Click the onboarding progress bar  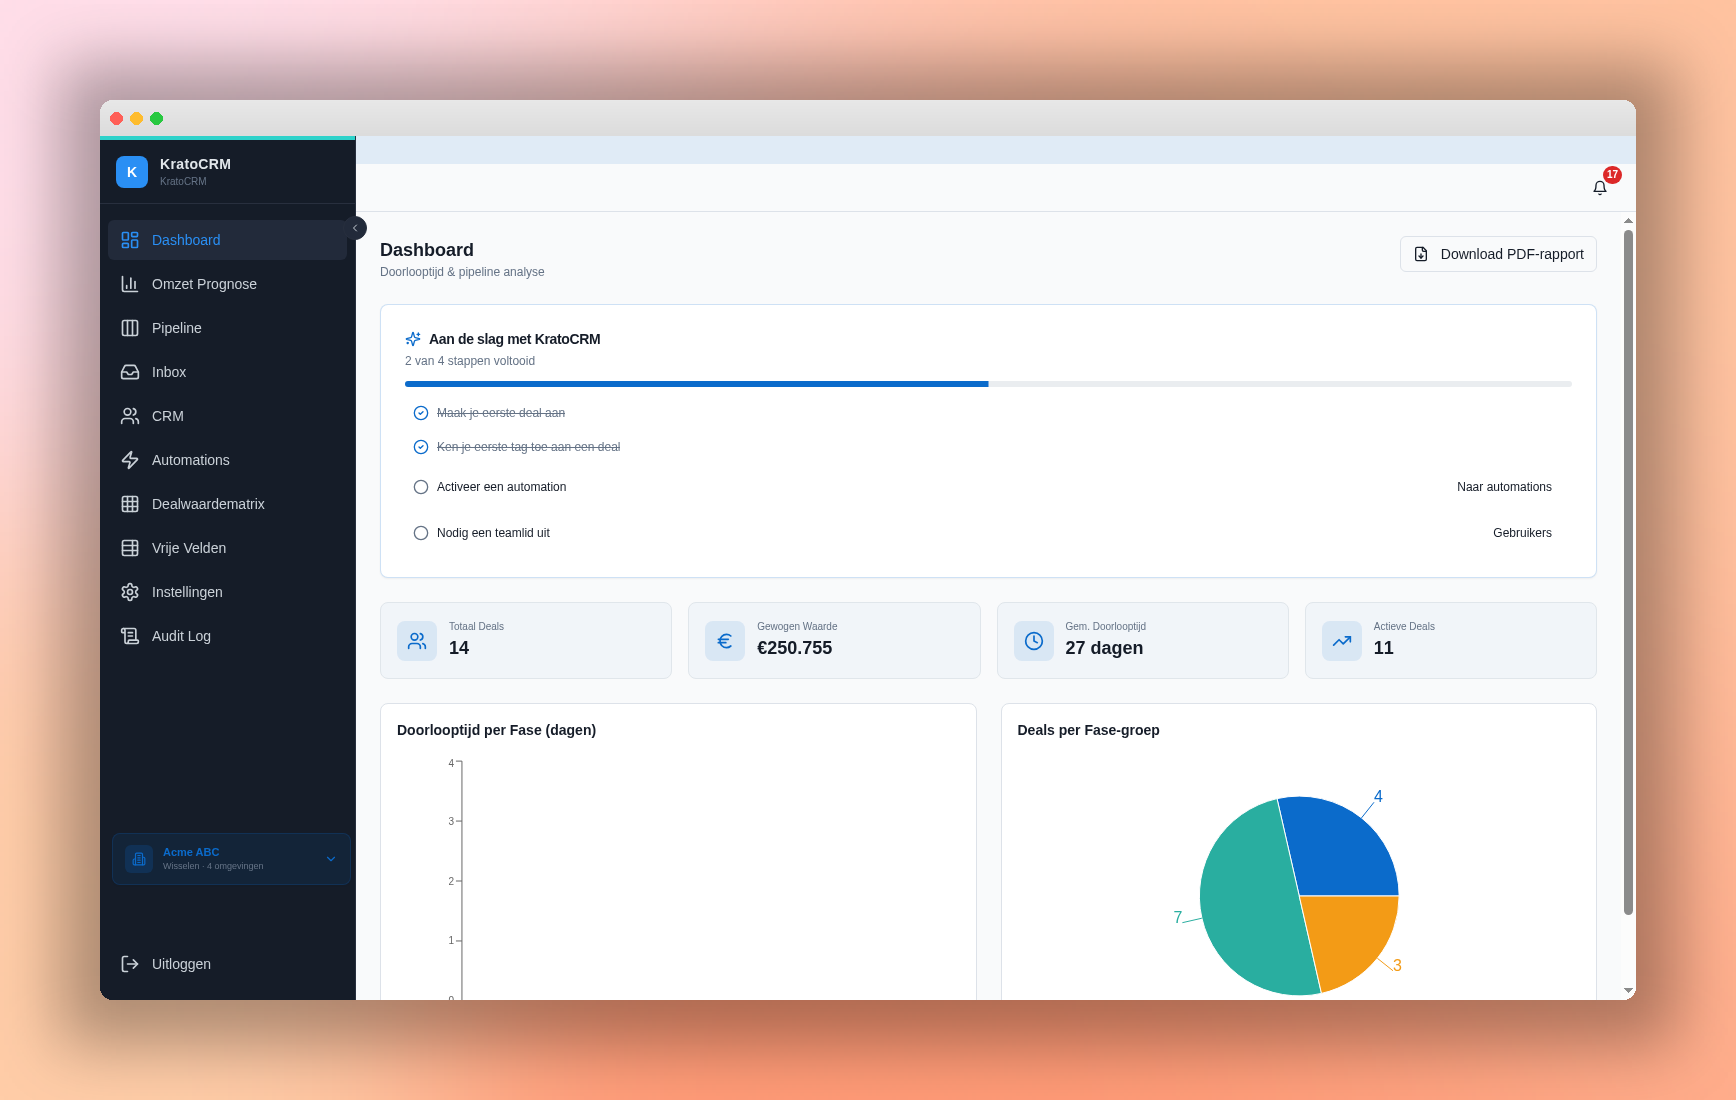tap(988, 384)
